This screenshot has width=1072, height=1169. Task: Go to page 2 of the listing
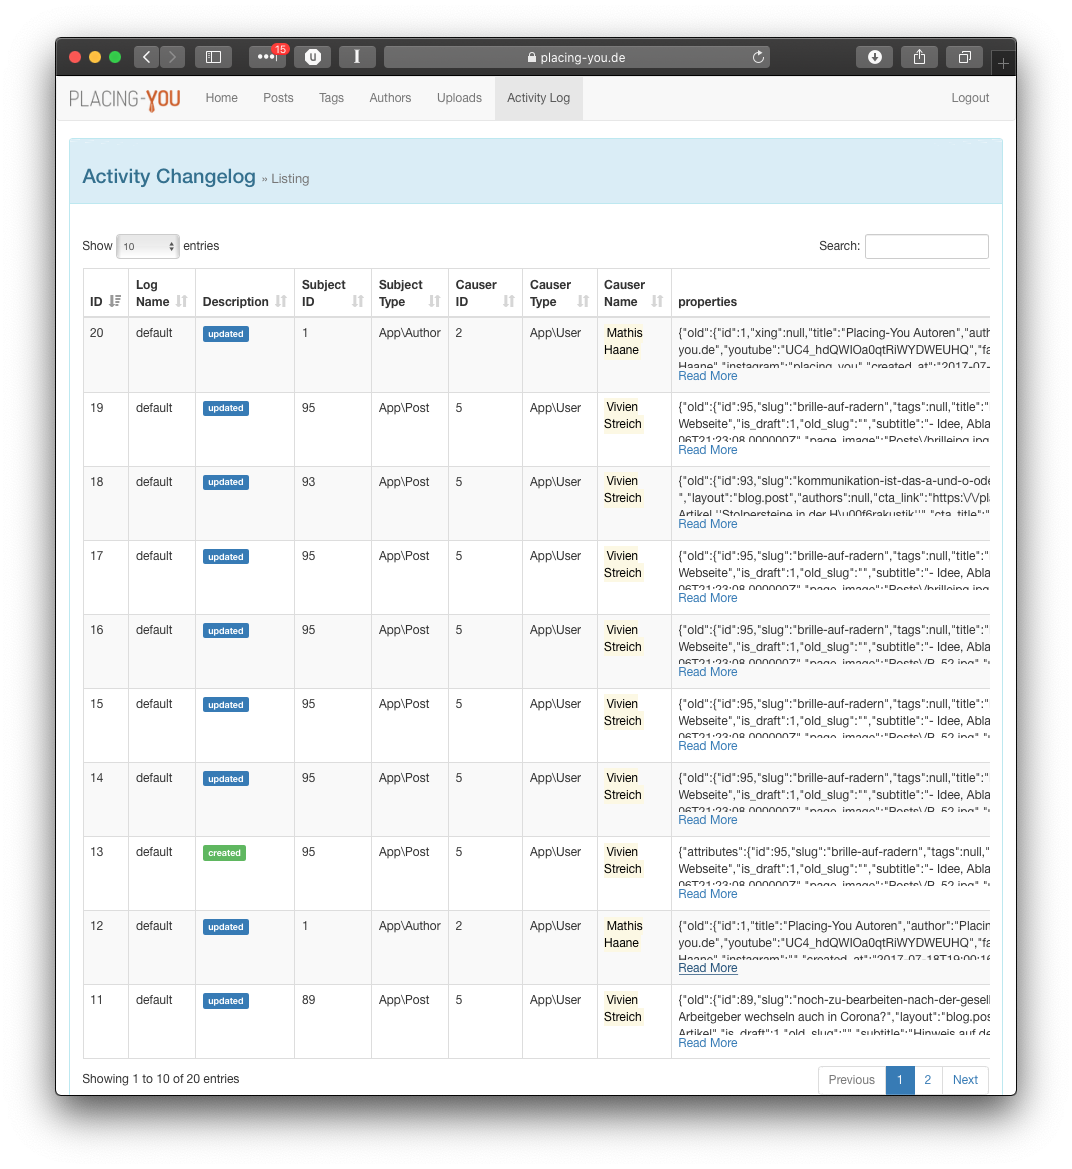(927, 1080)
